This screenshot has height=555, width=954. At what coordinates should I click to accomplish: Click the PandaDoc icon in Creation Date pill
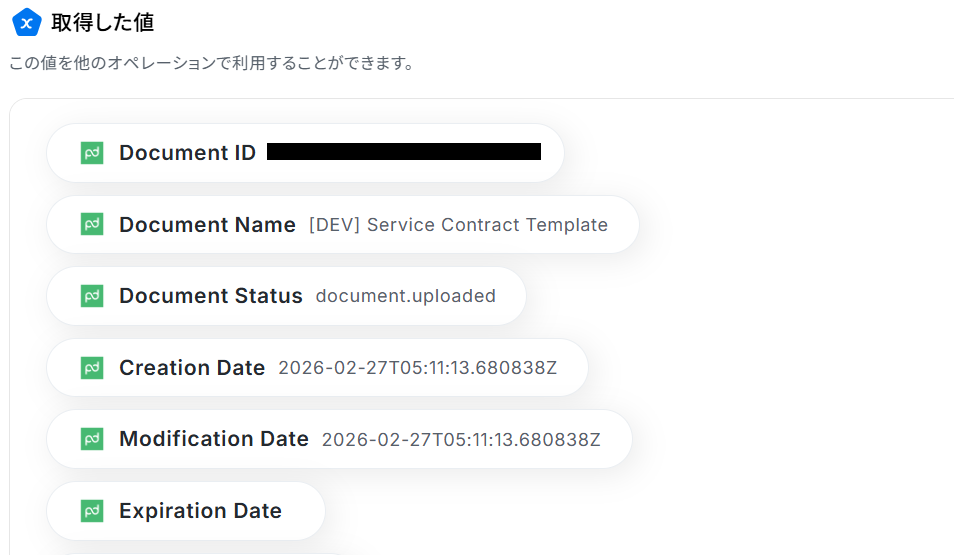[x=92, y=368]
